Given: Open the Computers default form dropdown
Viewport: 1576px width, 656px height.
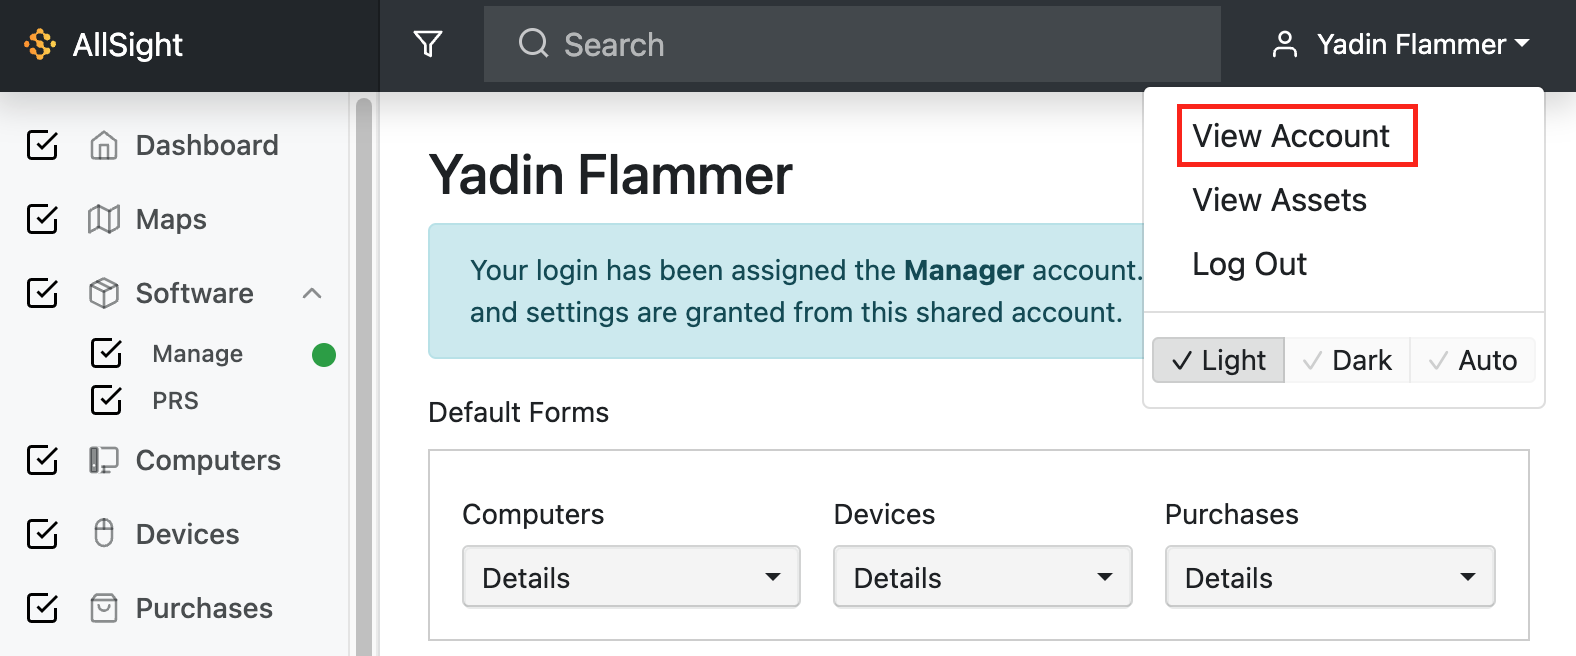Looking at the screenshot, I should (631, 577).
